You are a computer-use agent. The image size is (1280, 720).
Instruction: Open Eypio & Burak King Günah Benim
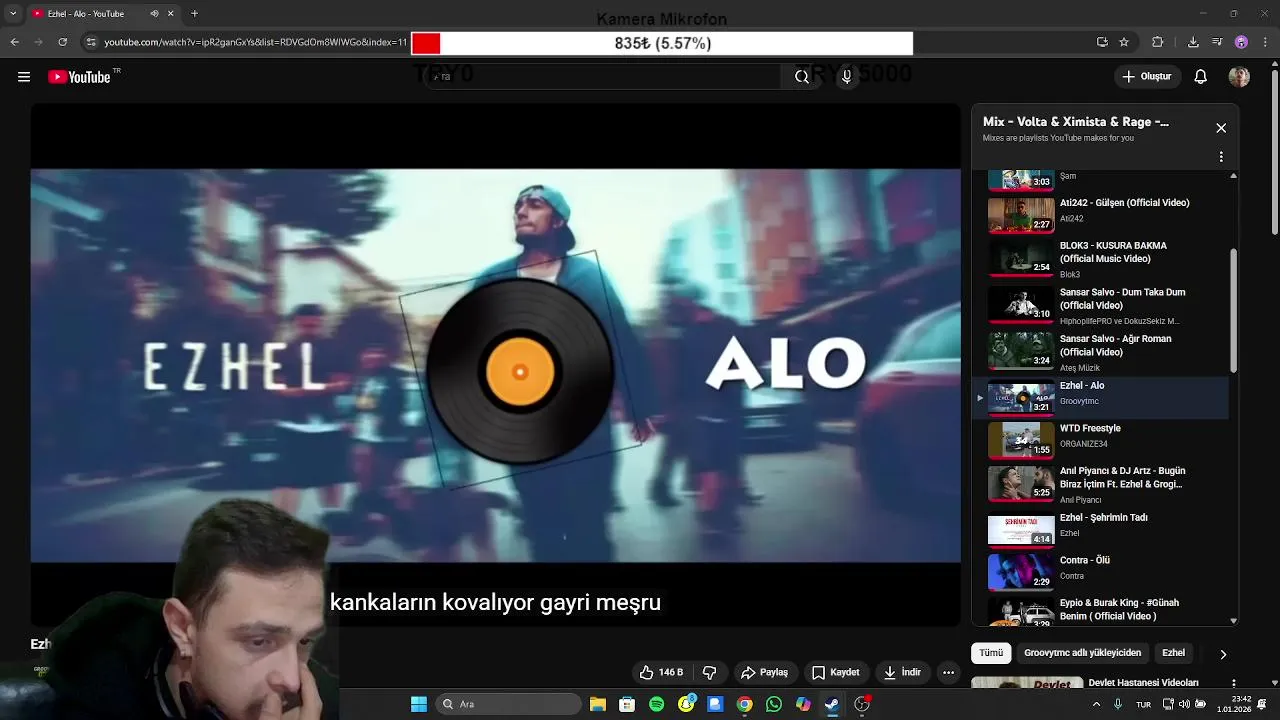click(x=1100, y=610)
